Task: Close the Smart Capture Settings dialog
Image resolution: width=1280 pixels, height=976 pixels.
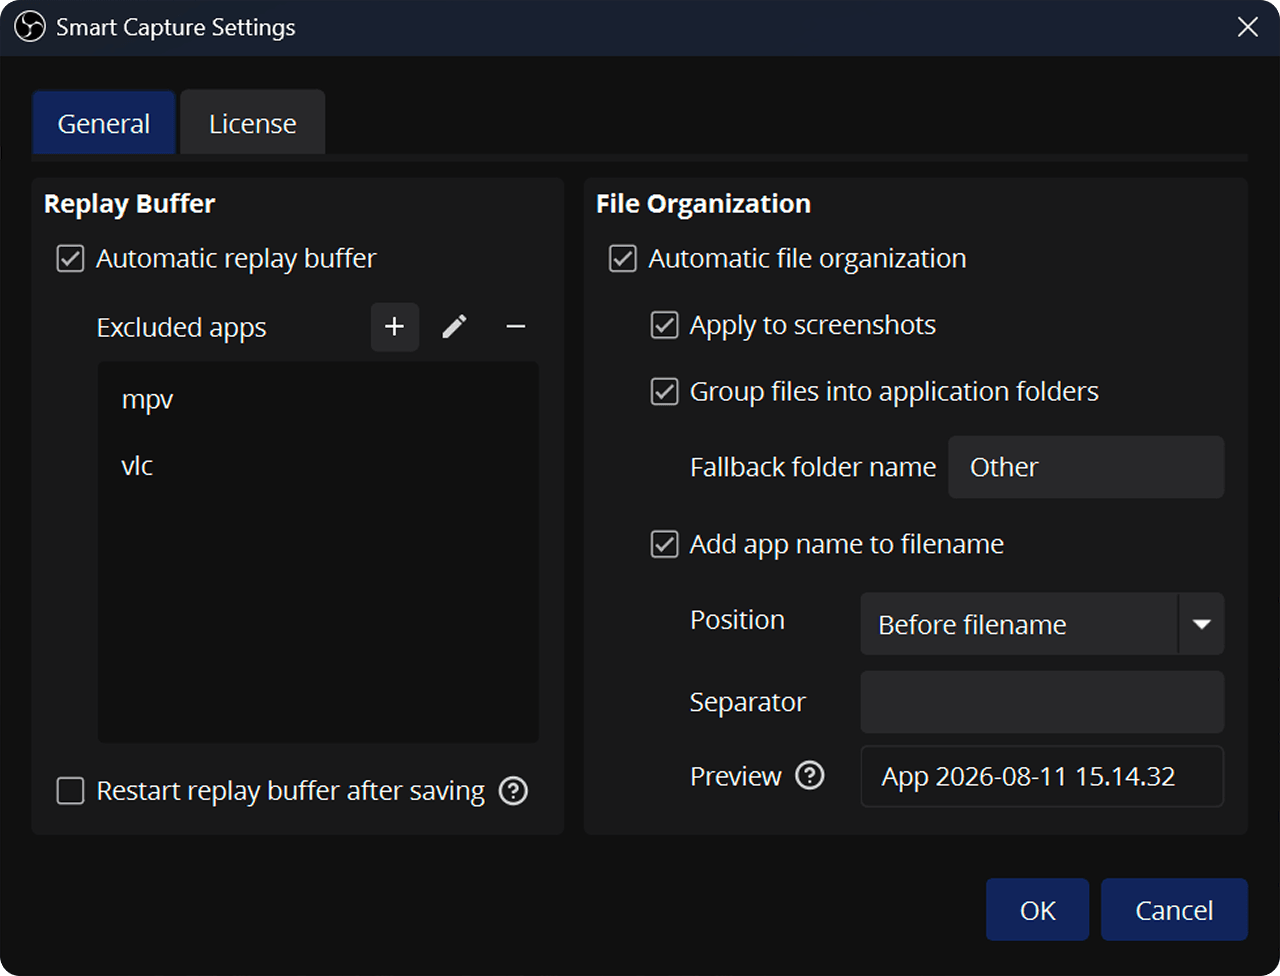Action: coord(1248,27)
